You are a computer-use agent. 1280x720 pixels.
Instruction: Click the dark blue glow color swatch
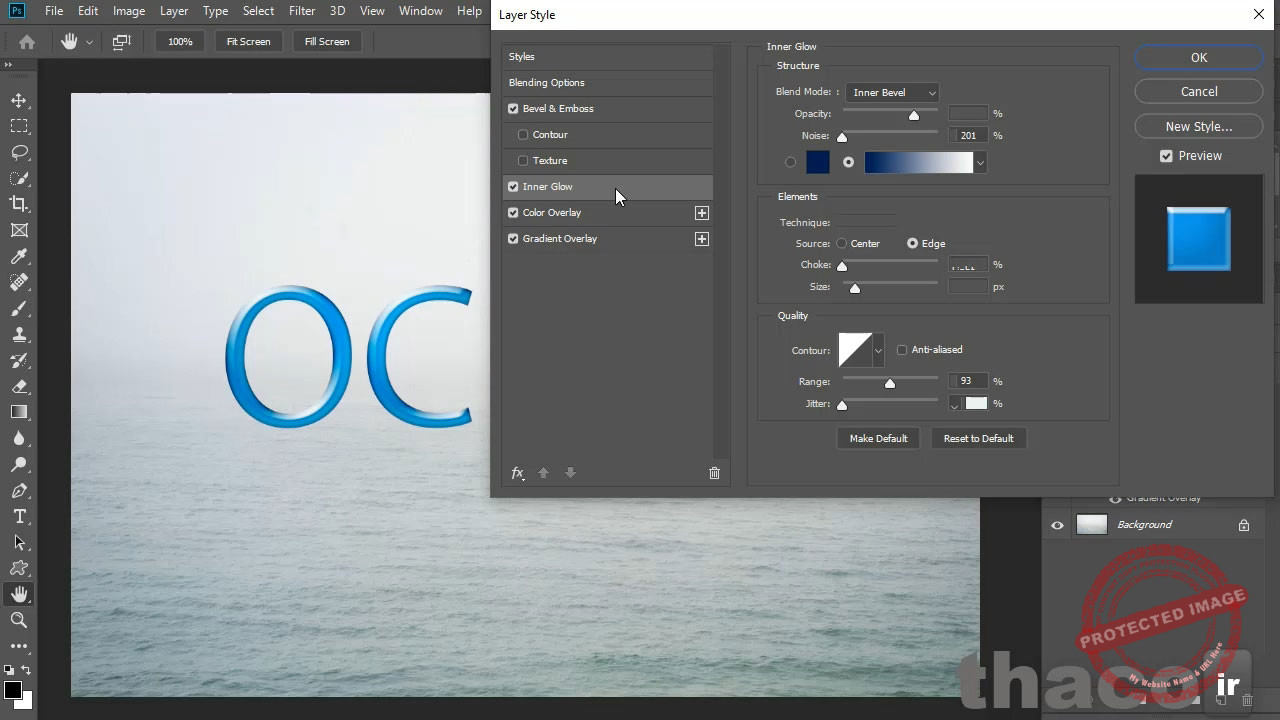click(818, 163)
